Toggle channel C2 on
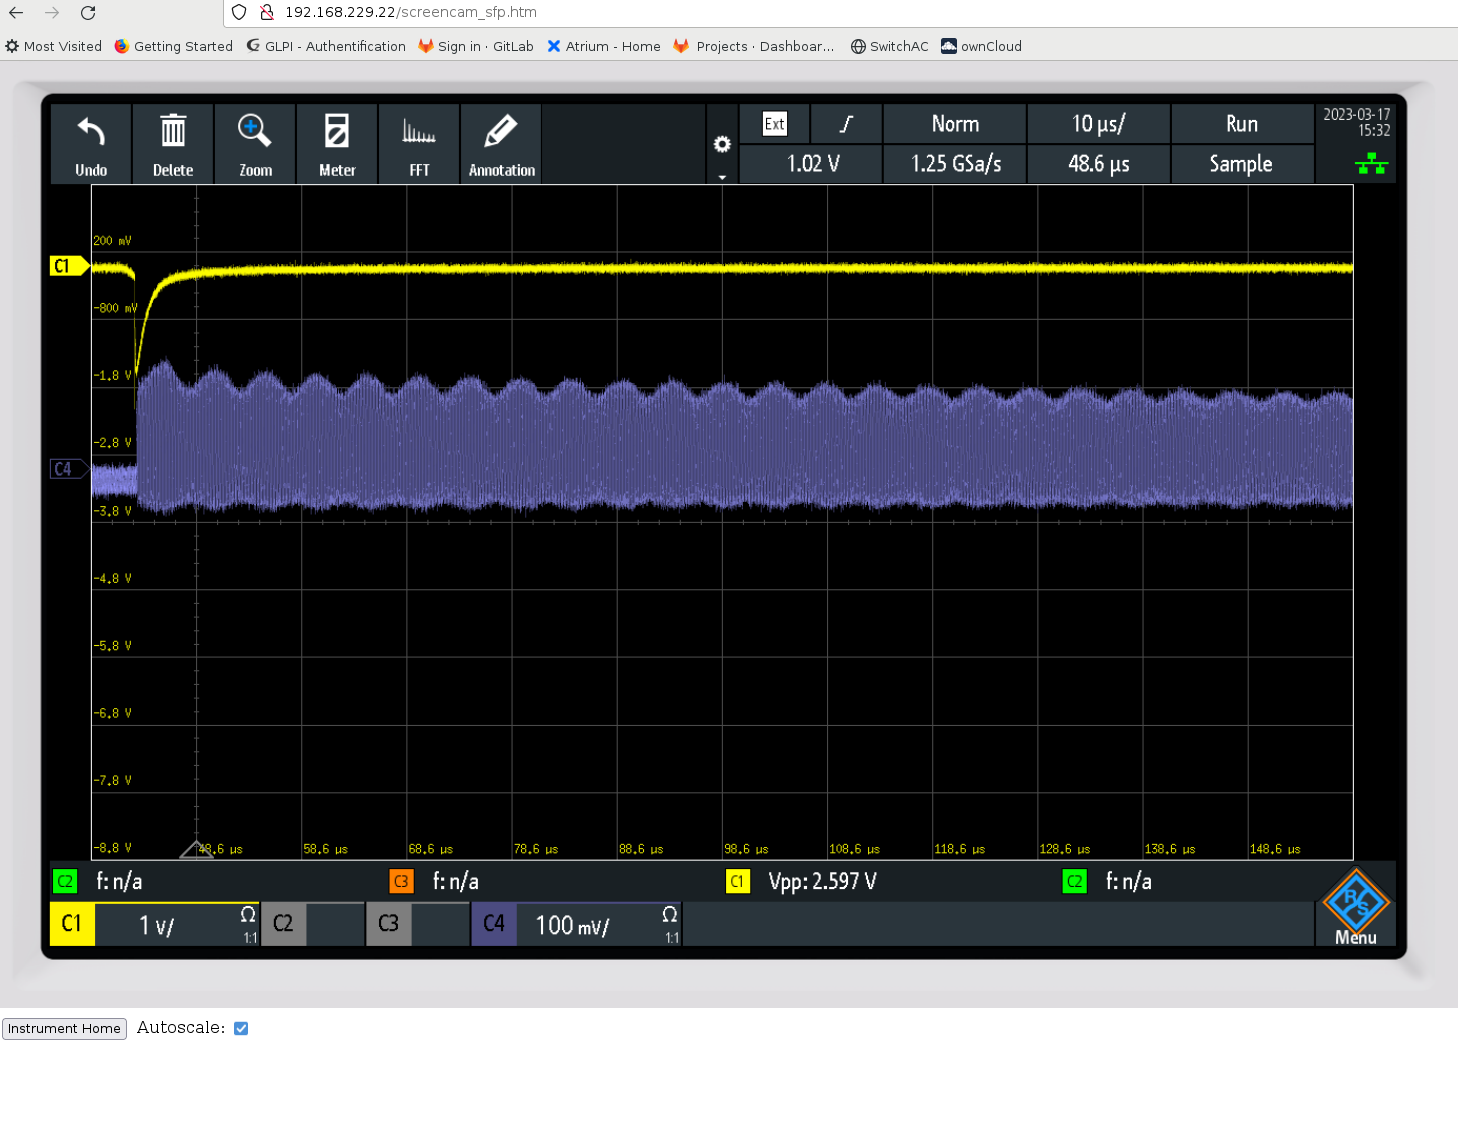The height and width of the screenshot is (1130, 1458). 284,924
